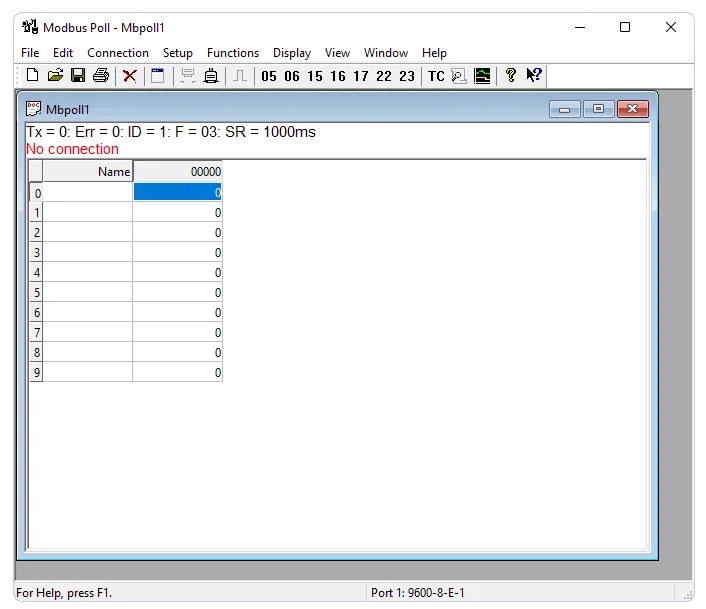Click the New document toolbar icon

(32, 75)
